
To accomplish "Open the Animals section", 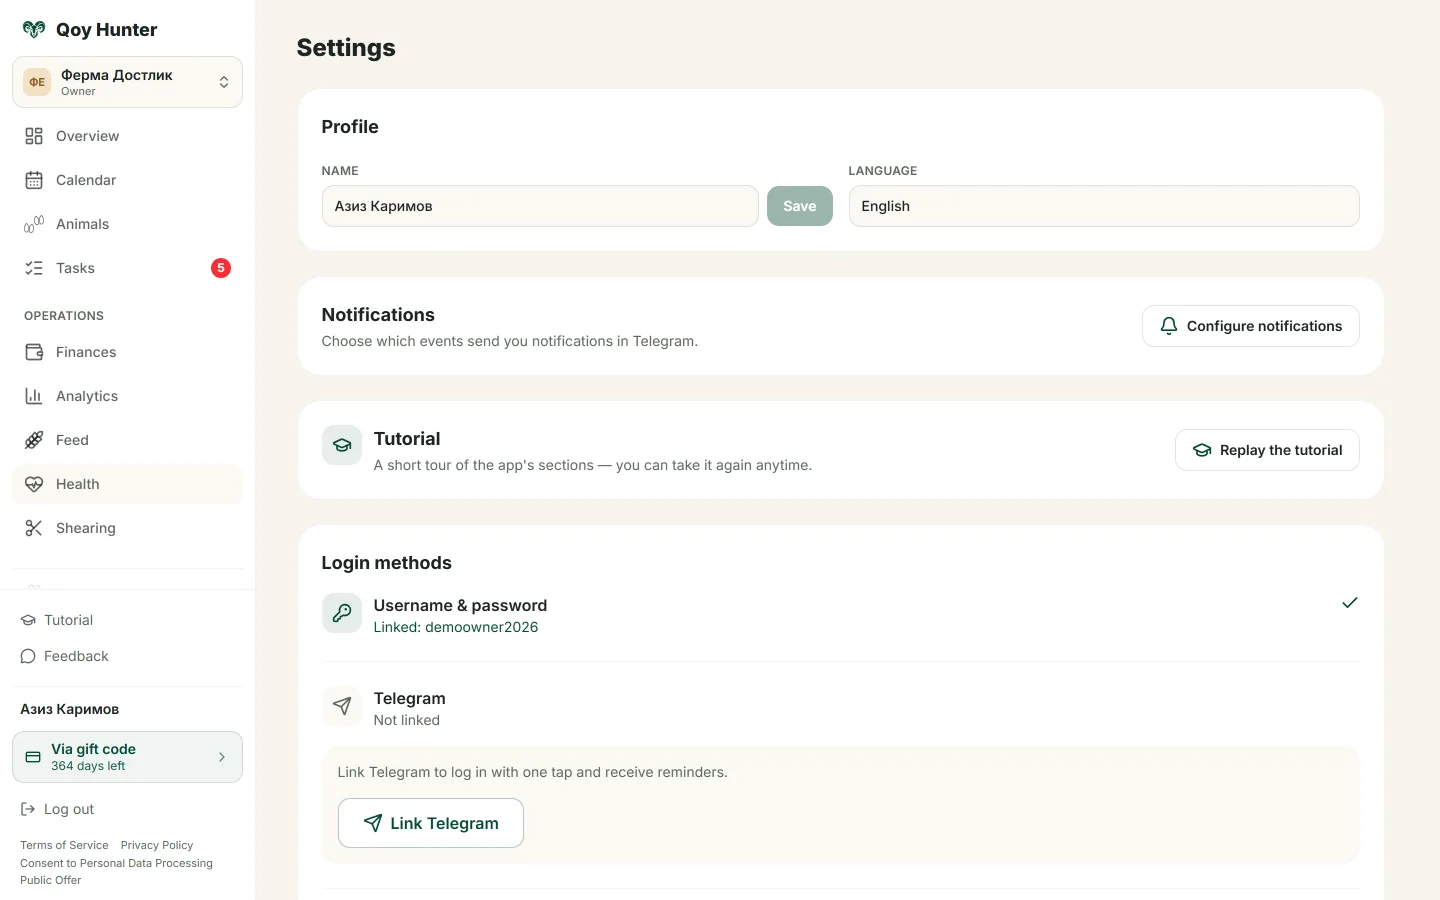I will [127, 224].
